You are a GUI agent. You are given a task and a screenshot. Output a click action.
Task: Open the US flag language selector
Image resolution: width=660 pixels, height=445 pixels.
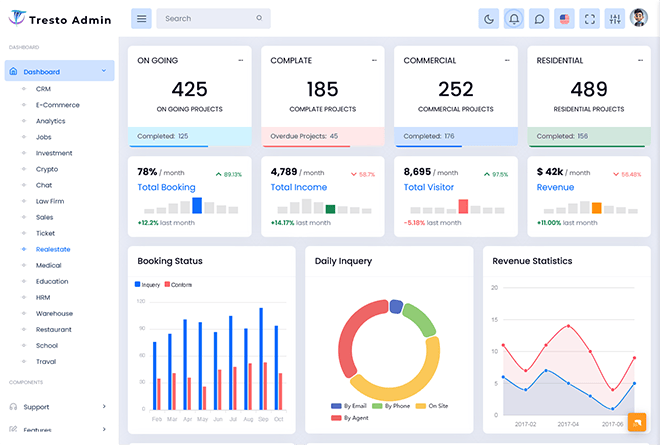(x=565, y=18)
